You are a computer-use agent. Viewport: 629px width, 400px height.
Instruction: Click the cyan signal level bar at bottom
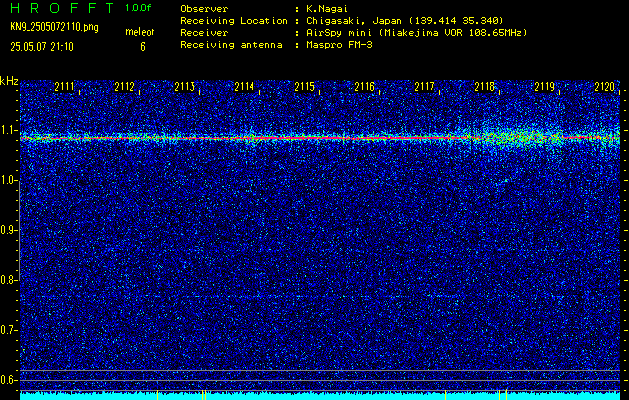pos(320,396)
